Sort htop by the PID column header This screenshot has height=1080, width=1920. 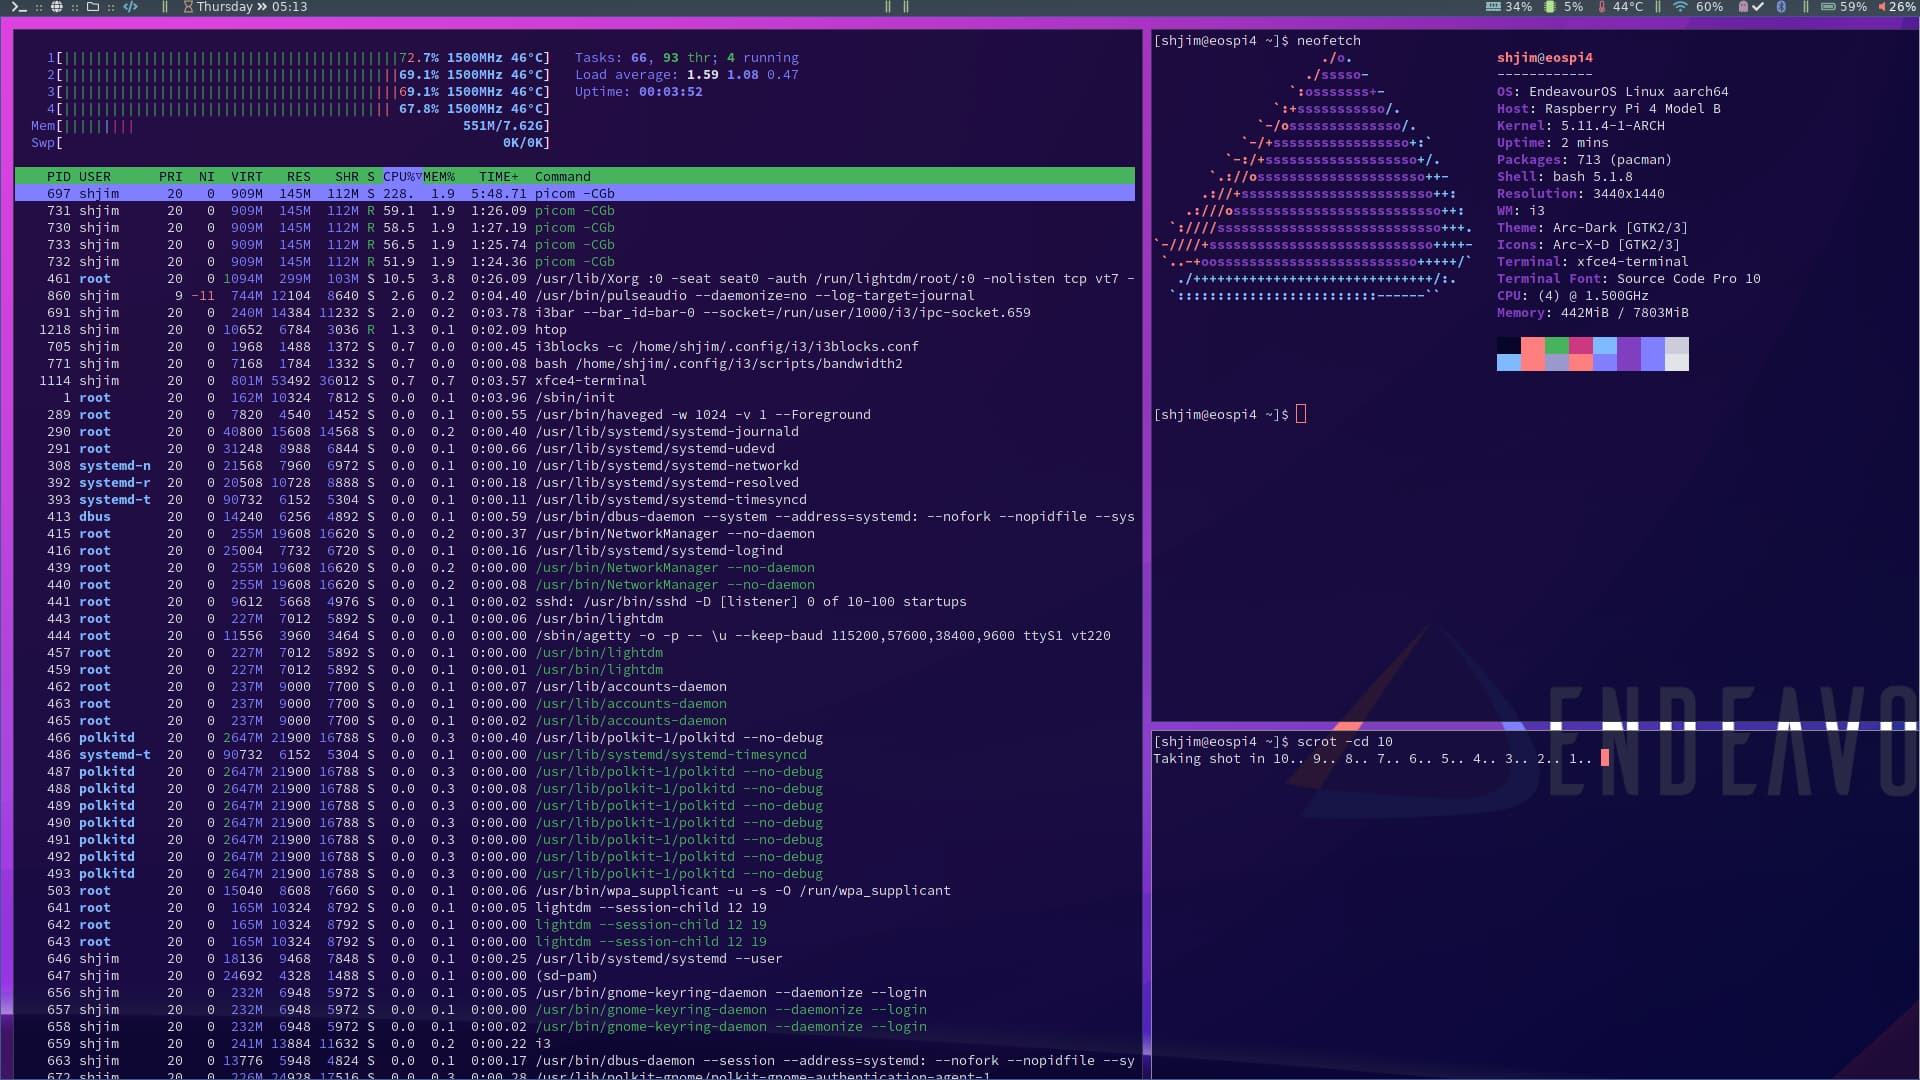59,177
